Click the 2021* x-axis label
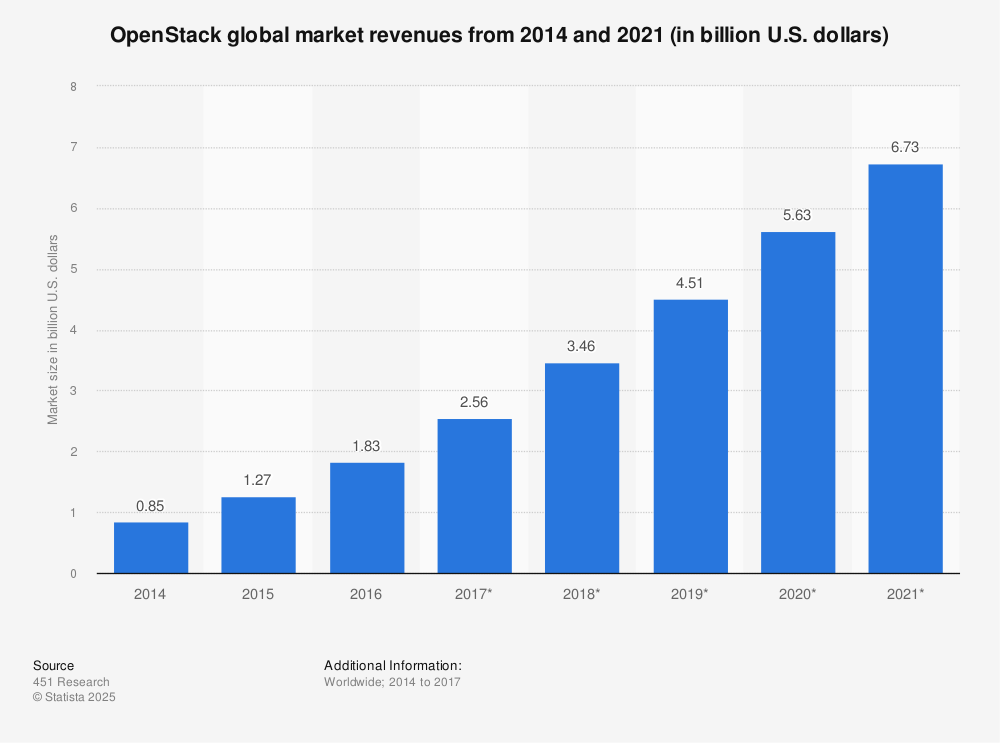 [x=906, y=593]
